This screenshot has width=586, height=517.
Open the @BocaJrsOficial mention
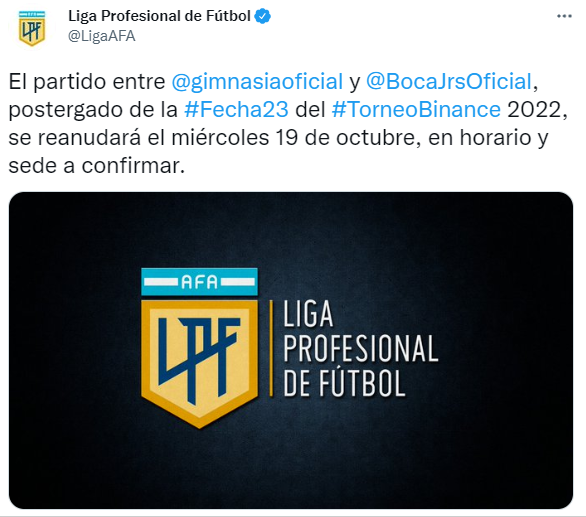449,81
